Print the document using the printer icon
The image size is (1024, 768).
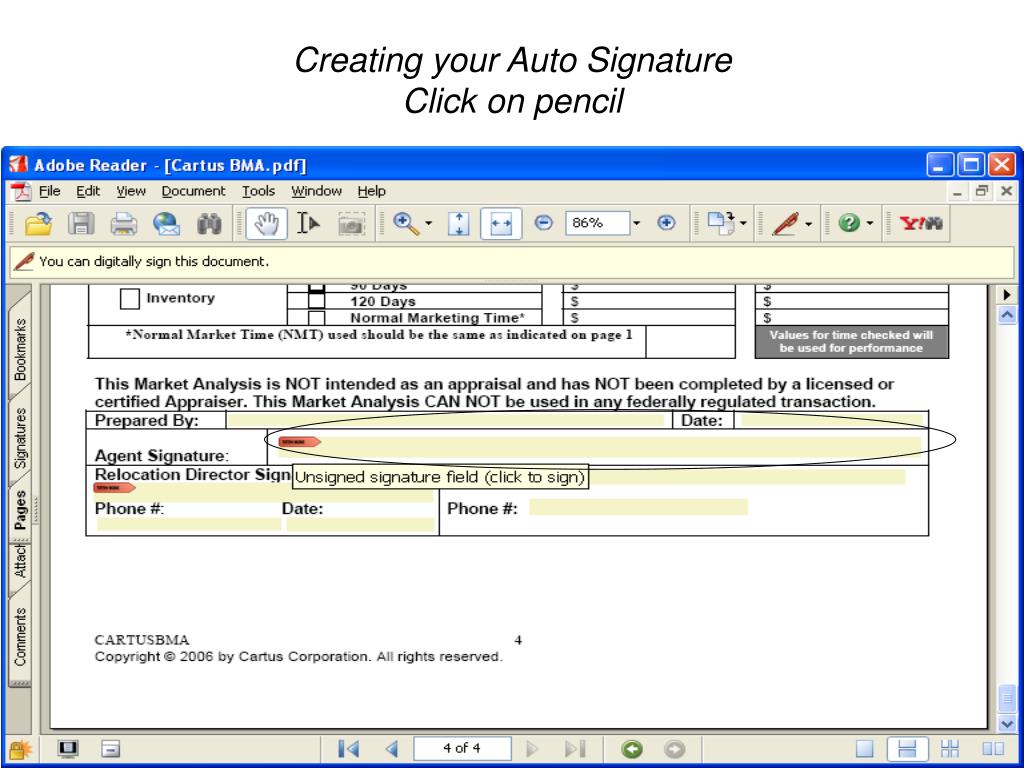[x=123, y=223]
